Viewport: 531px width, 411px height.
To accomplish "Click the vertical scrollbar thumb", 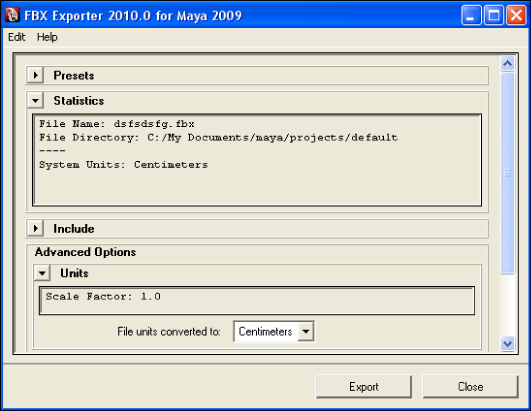I will coord(508,173).
